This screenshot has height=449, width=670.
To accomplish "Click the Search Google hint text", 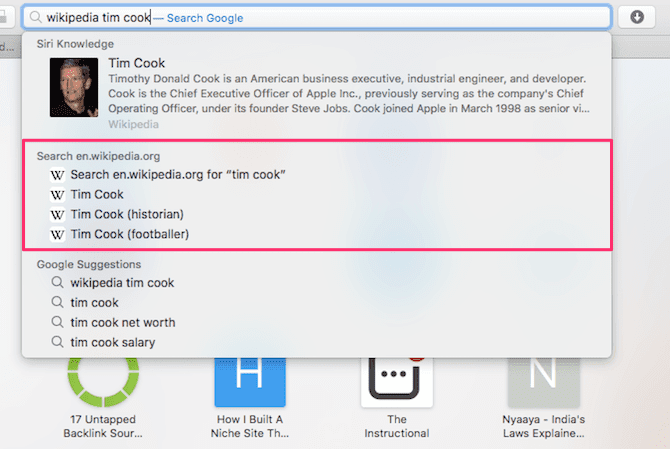I will click(205, 18).
